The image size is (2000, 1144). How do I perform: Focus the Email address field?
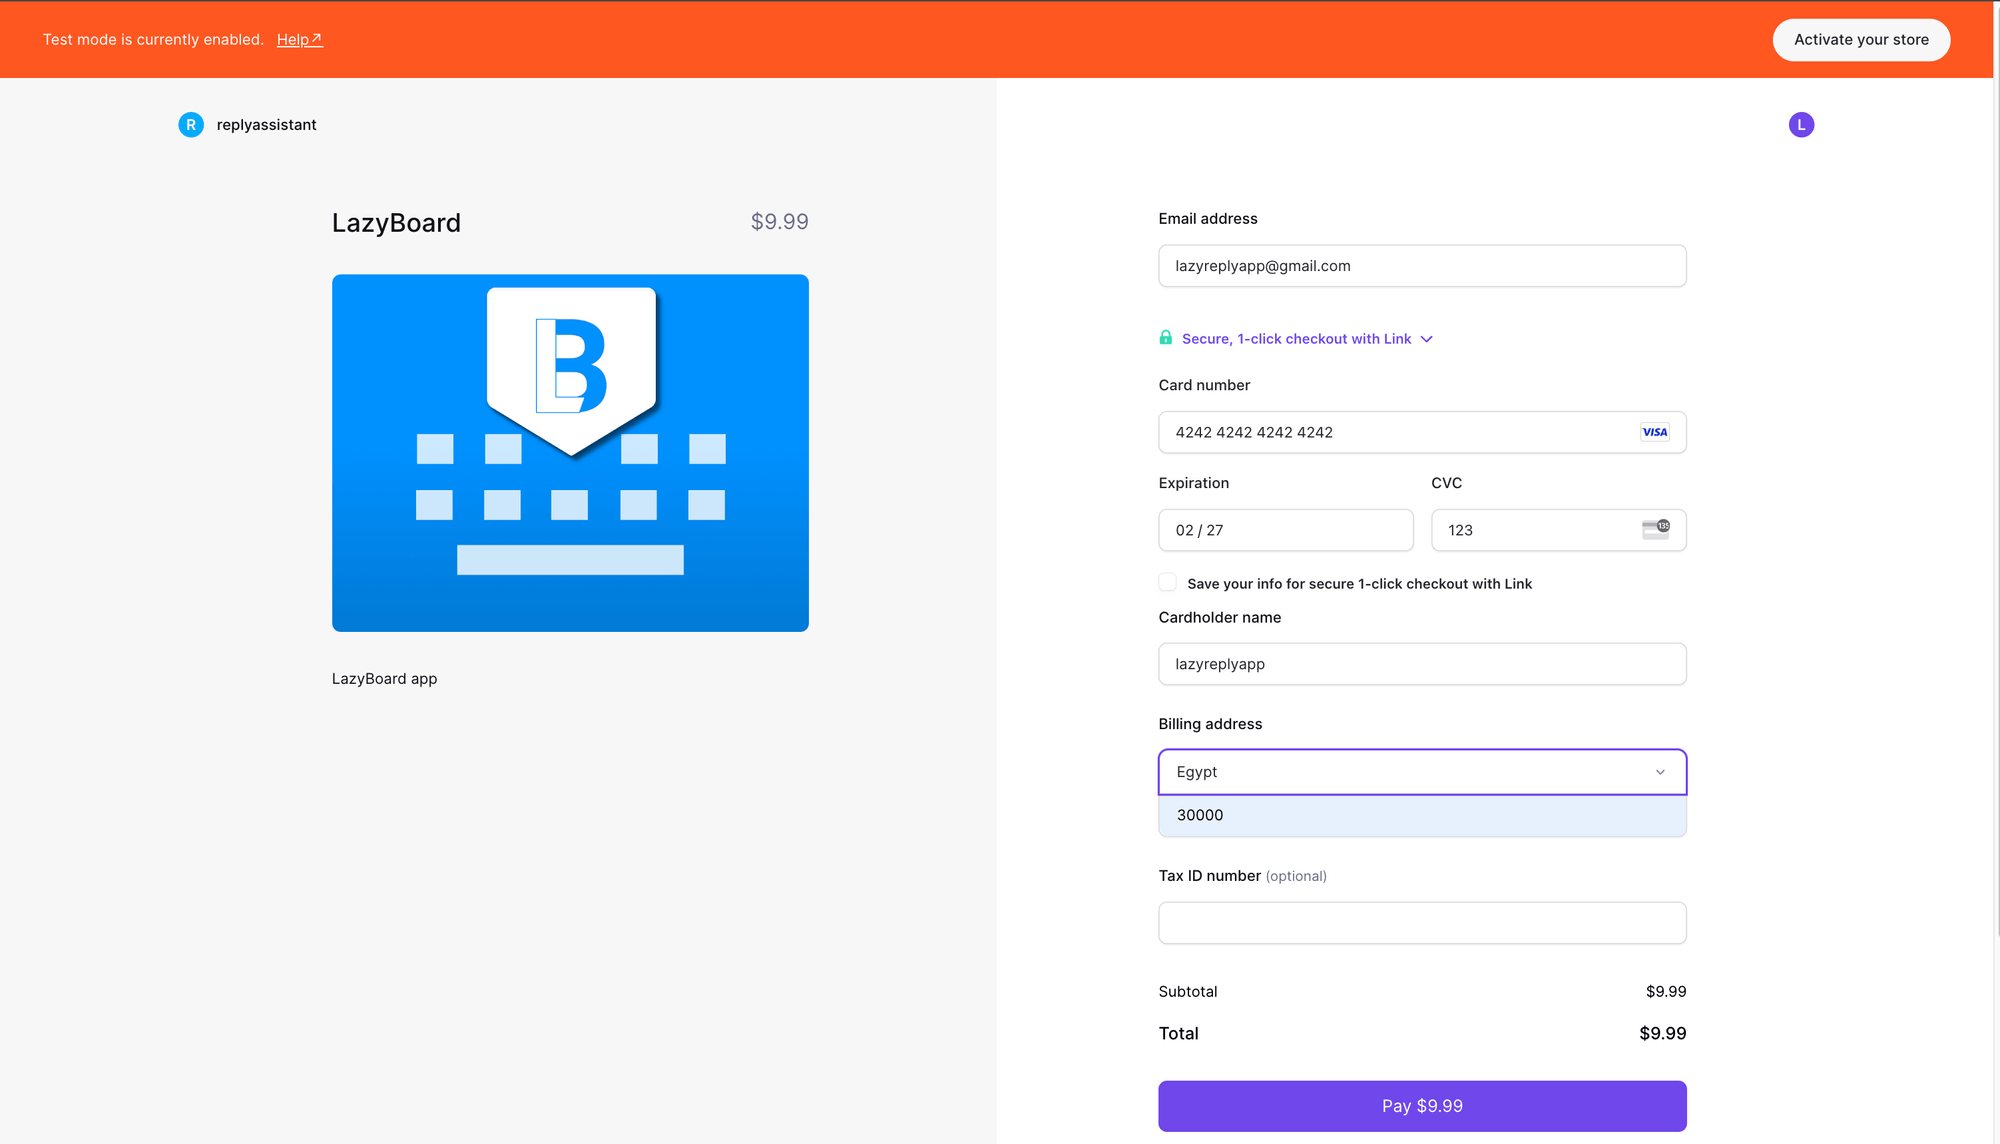click(x=1421, y=266)
